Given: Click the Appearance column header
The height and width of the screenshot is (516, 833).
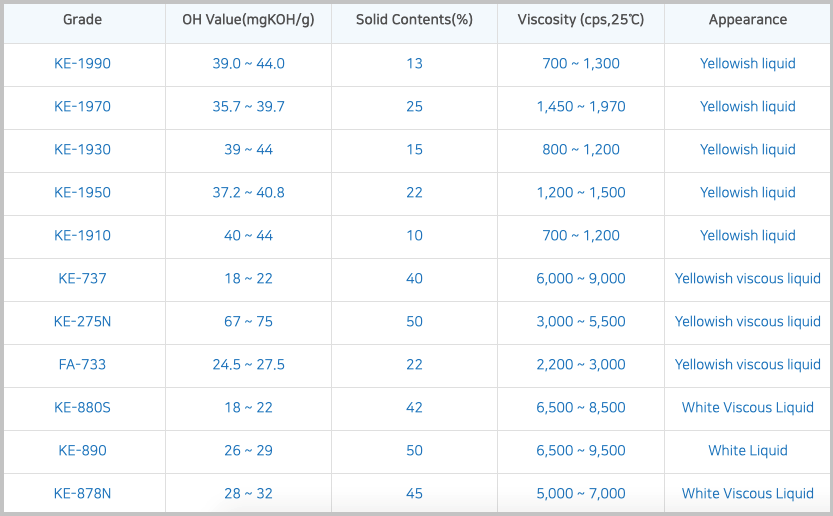Looking at the screenshot, I should tap(747, 20).
